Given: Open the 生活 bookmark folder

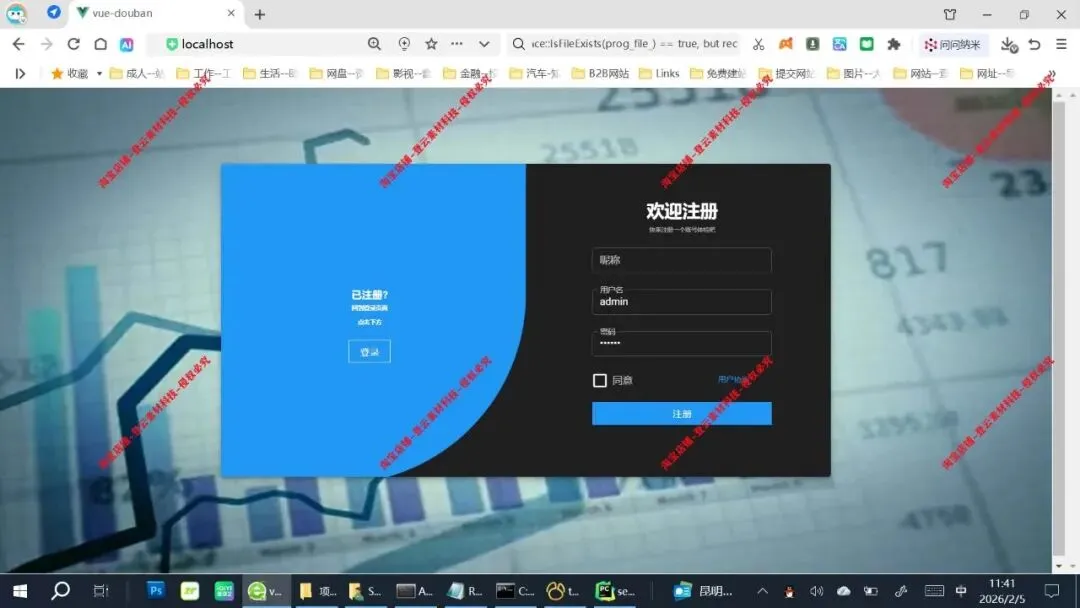Looking at the screenshot, I should click(269, 73).
